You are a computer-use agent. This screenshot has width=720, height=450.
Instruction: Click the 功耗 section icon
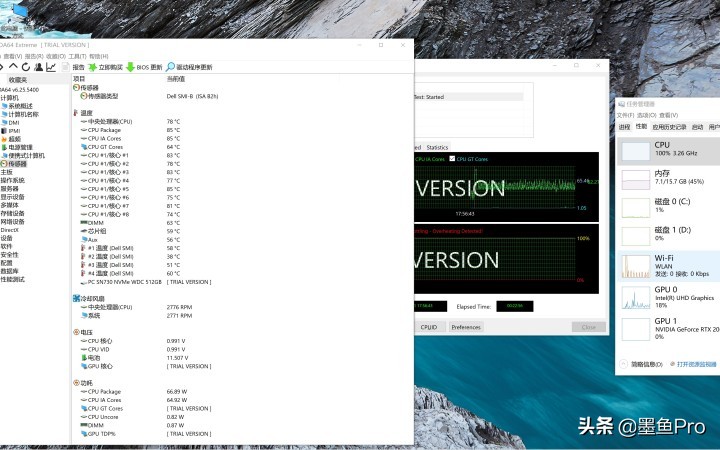pos(76,383)
